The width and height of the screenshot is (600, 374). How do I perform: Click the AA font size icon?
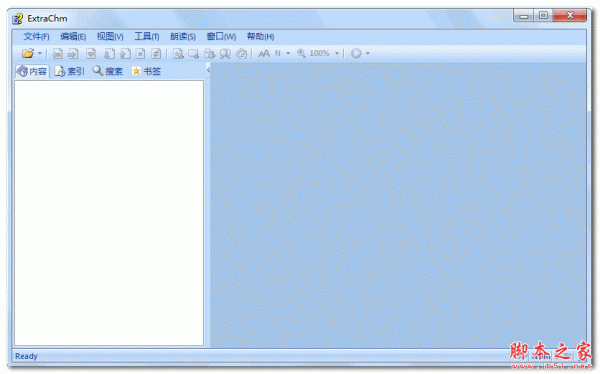(x=264, y=53)
